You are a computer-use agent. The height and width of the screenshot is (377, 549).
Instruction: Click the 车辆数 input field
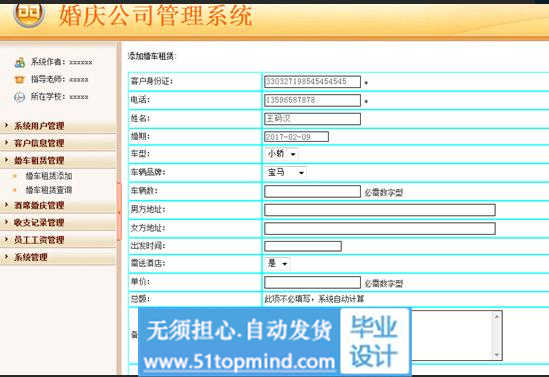tap(312, 191)
